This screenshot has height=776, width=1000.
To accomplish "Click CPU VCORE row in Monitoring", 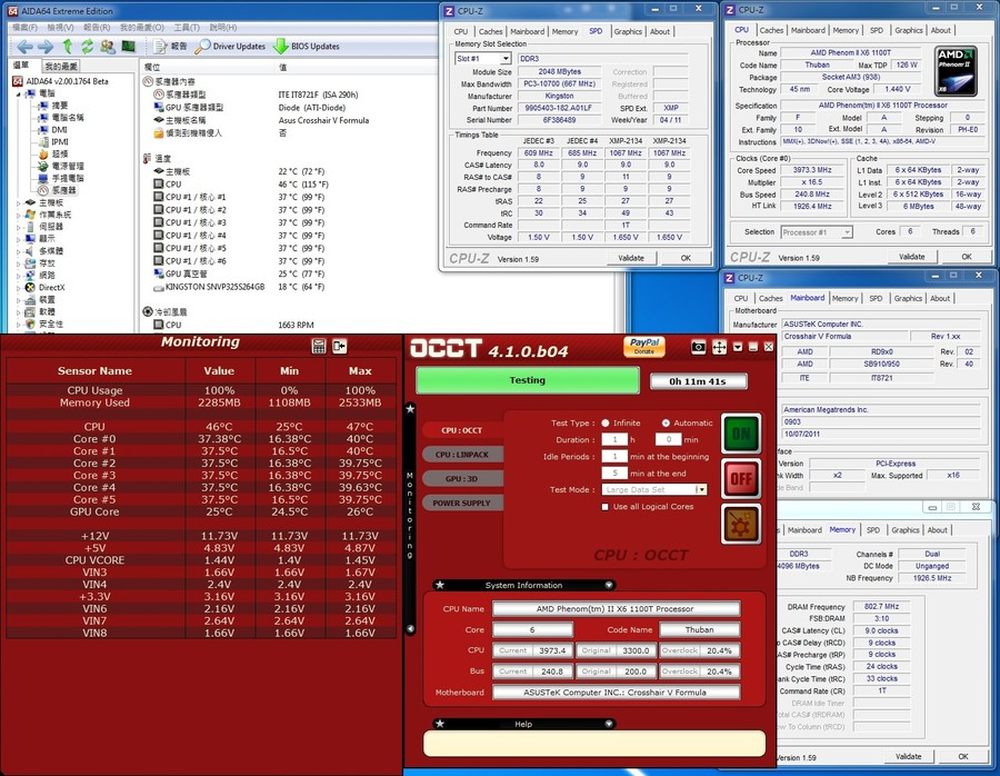I will (x=201, y=560).
